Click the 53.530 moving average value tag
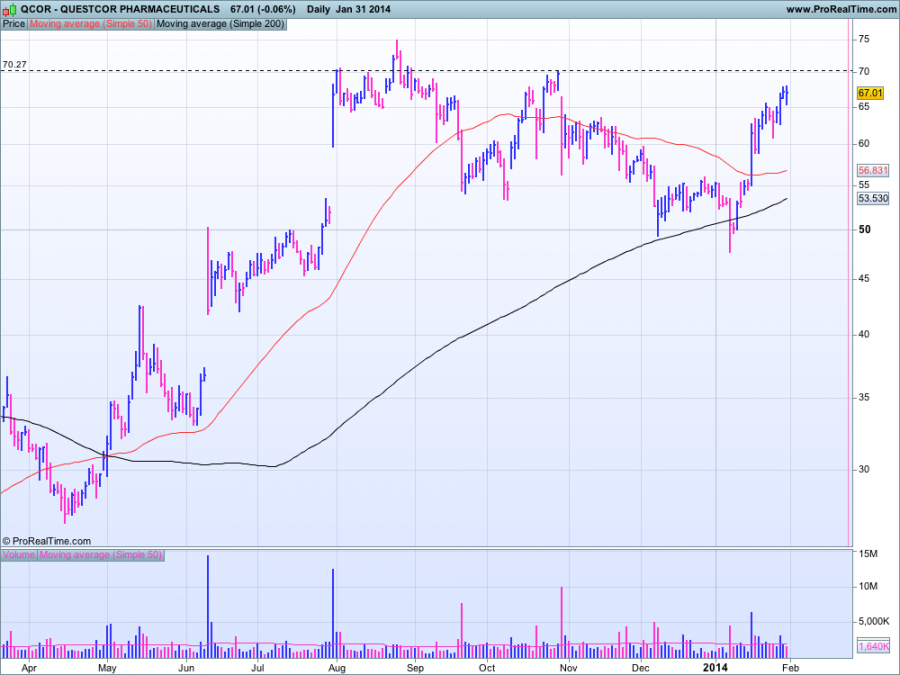Screen dimensions: 900x675 (872, 198)
